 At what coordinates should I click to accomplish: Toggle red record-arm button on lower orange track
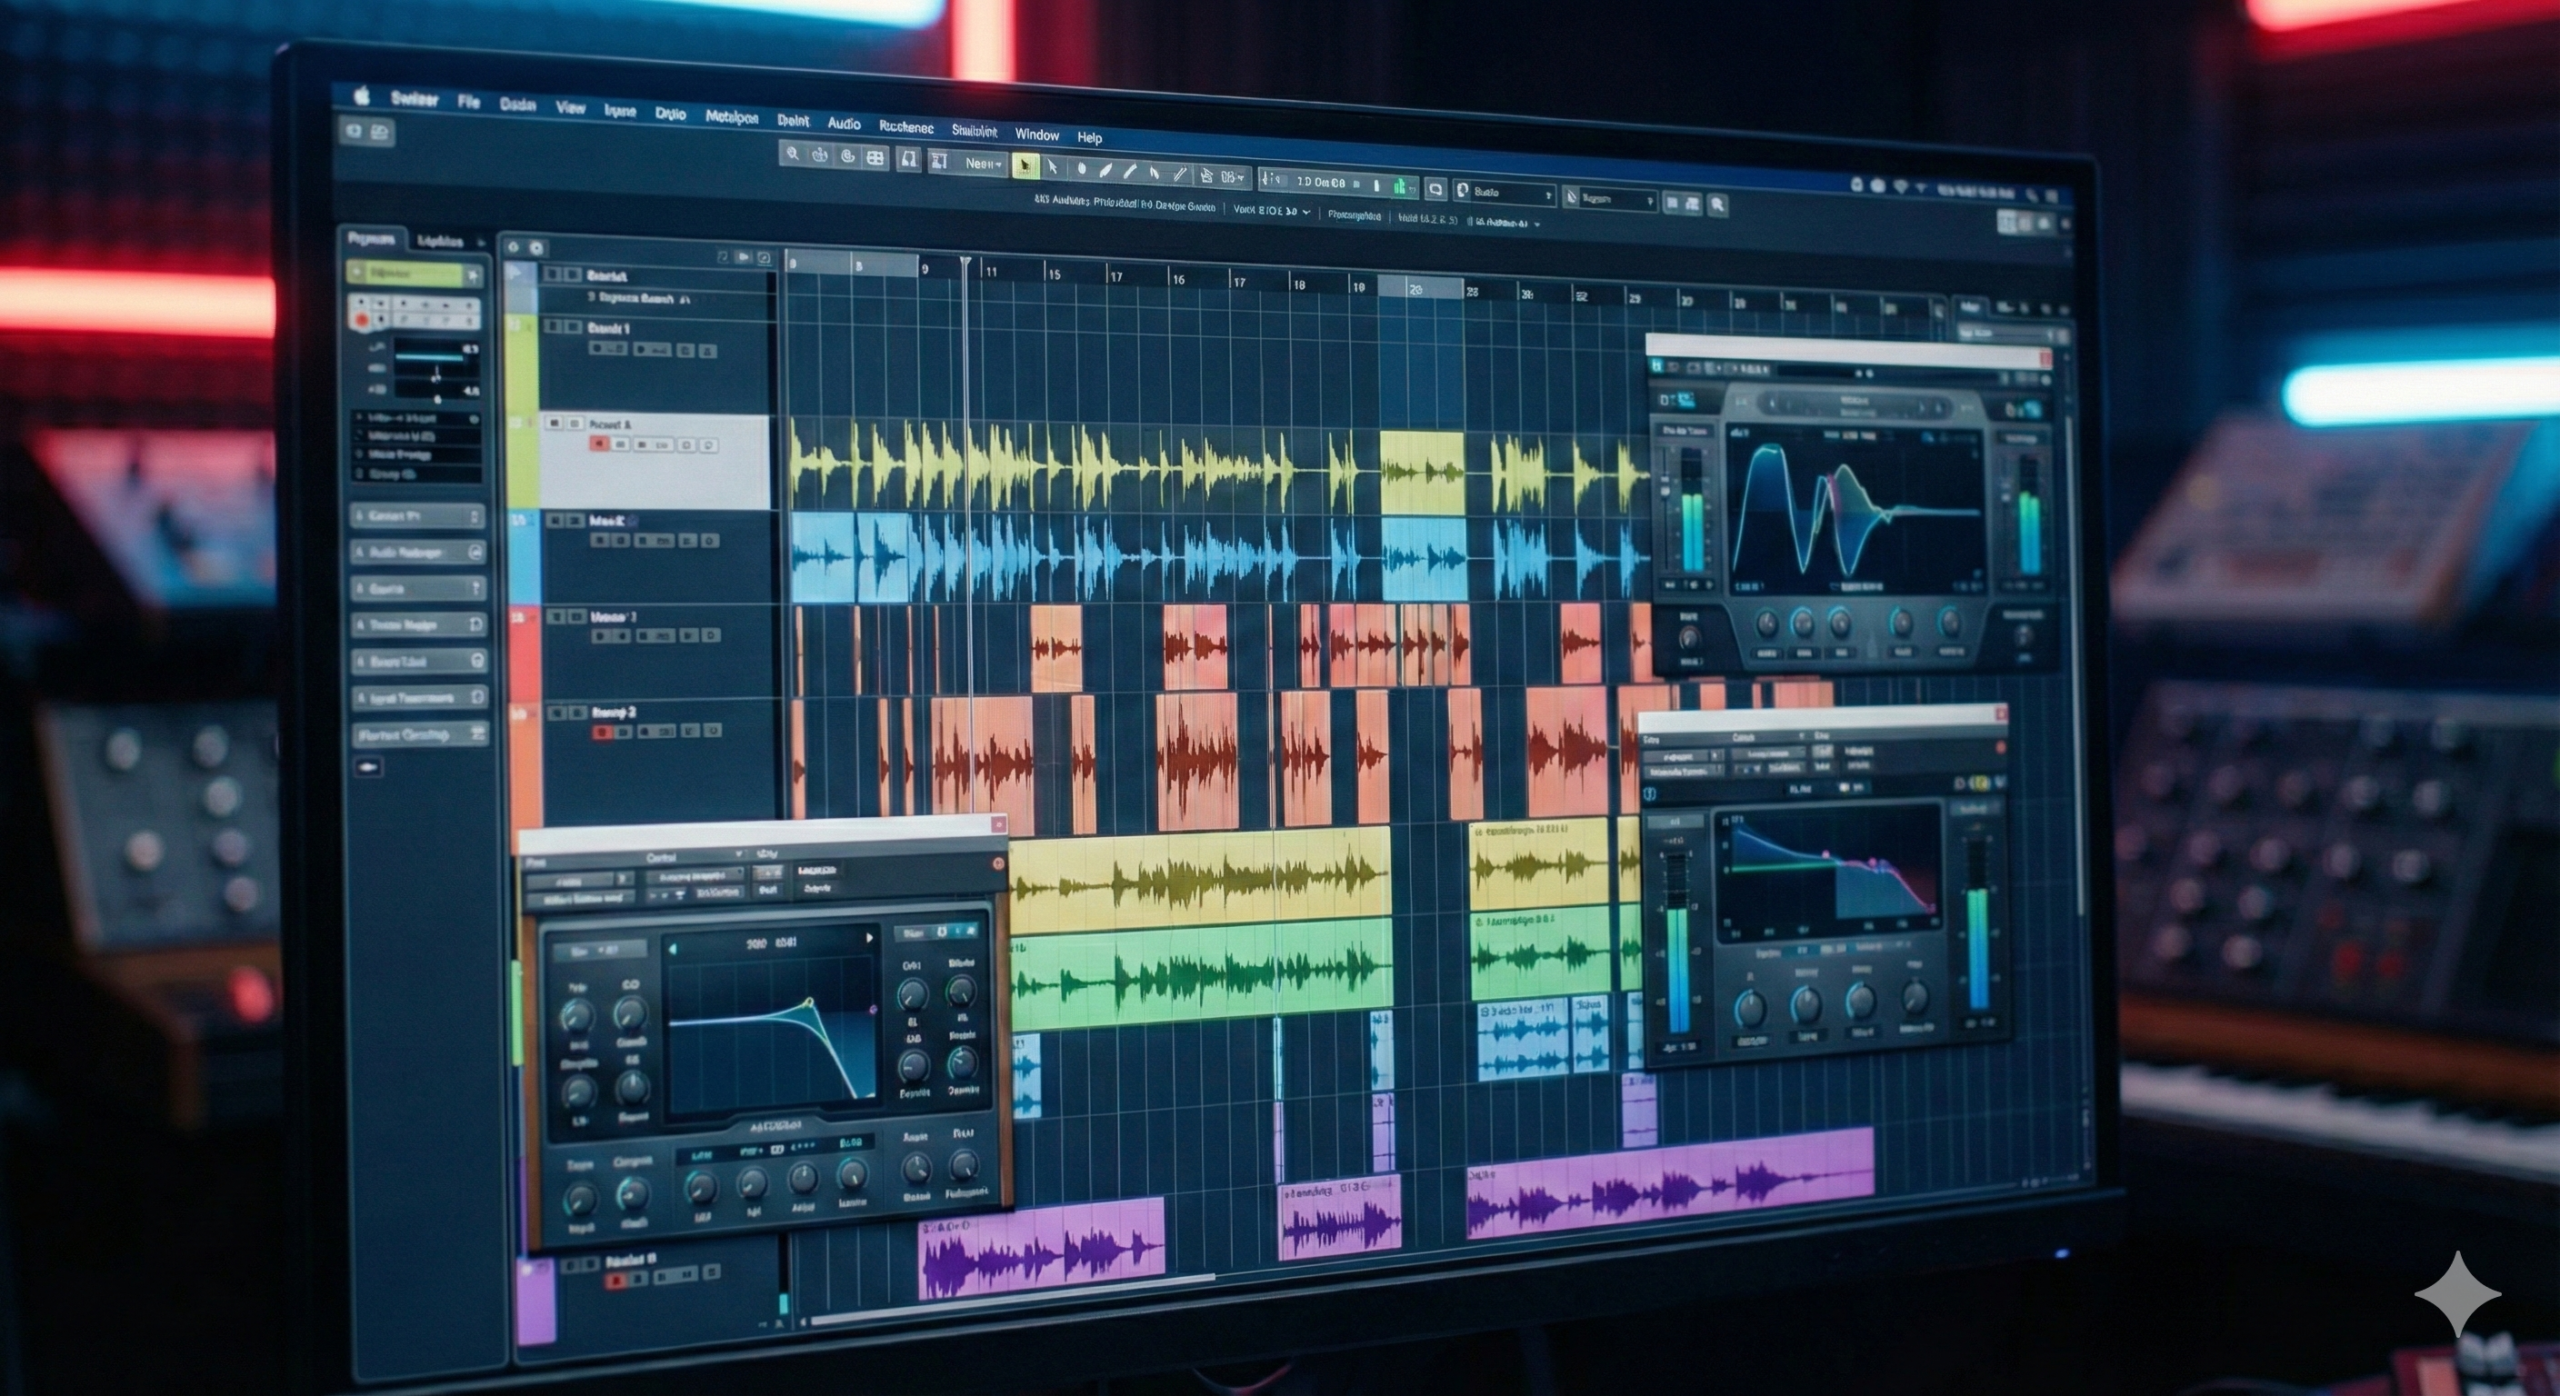point(602,733)
